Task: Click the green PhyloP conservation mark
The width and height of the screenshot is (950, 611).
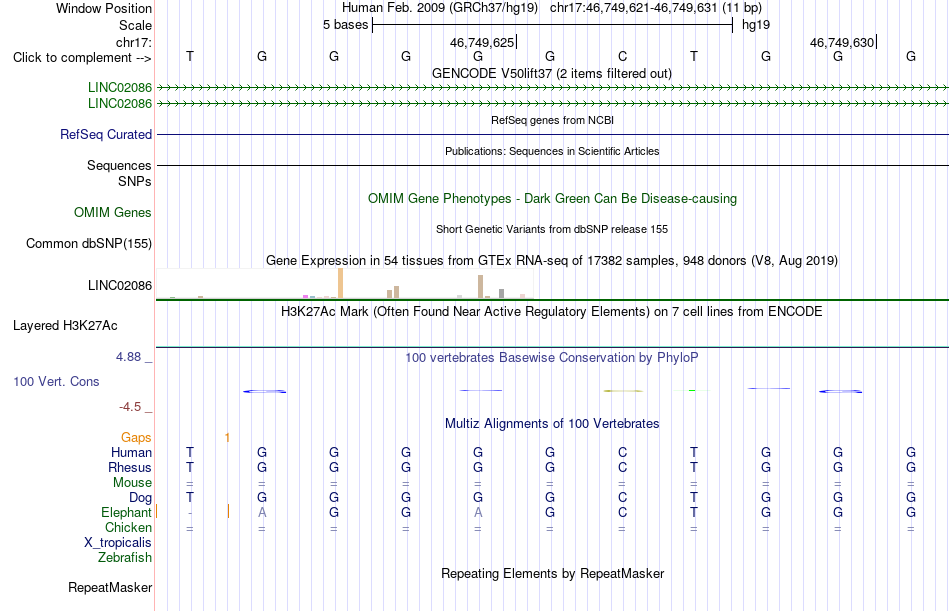Action: [x=692, y=390]
